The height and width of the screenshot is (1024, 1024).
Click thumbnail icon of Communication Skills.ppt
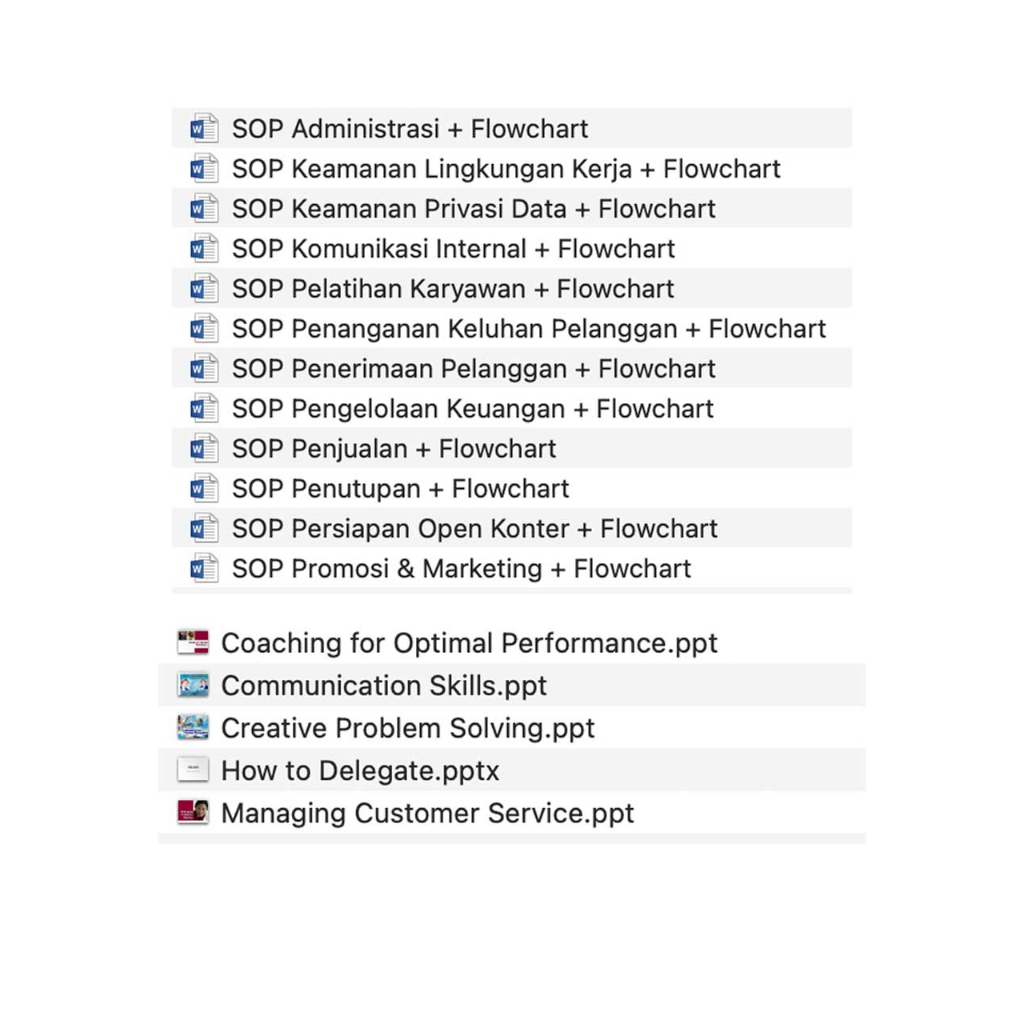coord(193,685)
